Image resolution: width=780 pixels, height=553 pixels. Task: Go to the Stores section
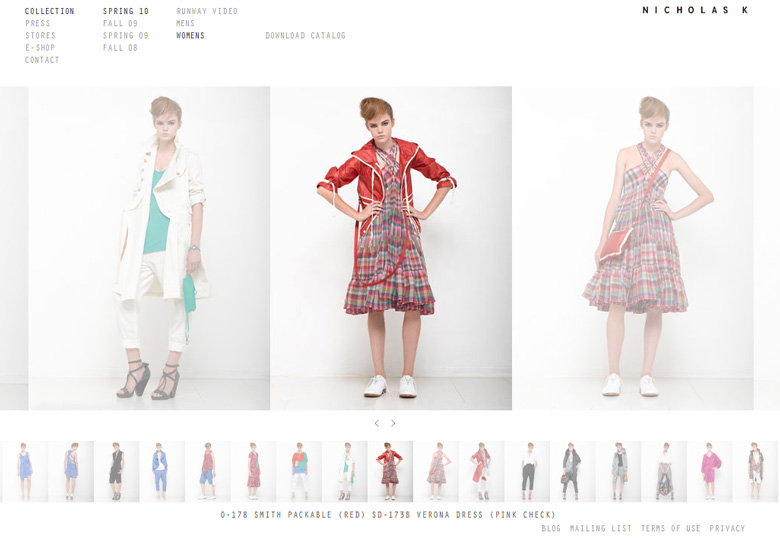41,36
